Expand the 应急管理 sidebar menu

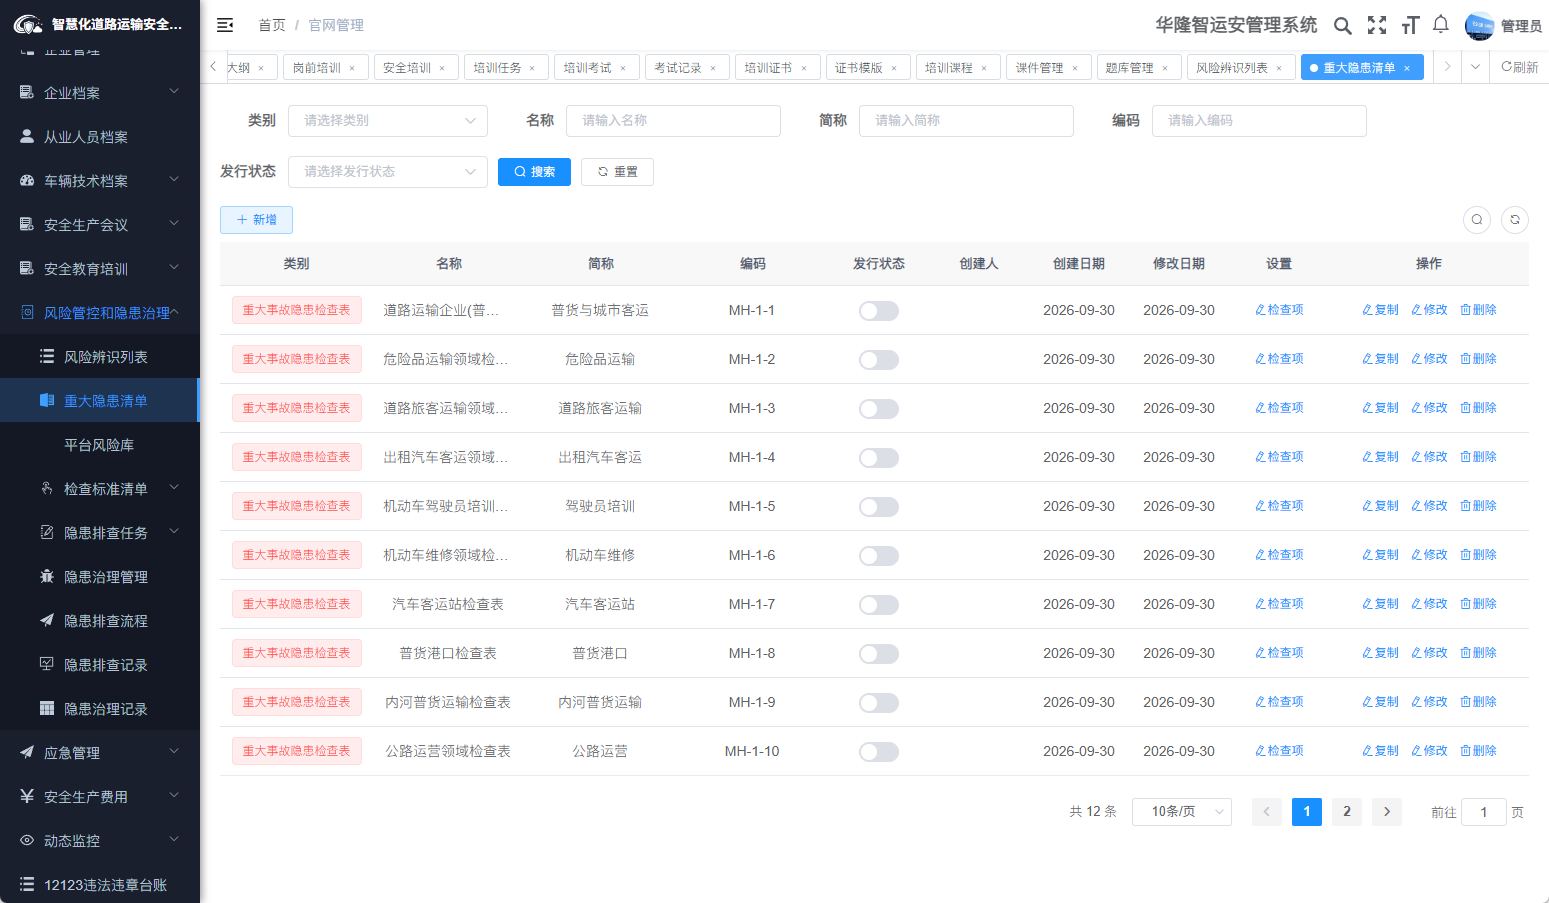coord(100,753)
